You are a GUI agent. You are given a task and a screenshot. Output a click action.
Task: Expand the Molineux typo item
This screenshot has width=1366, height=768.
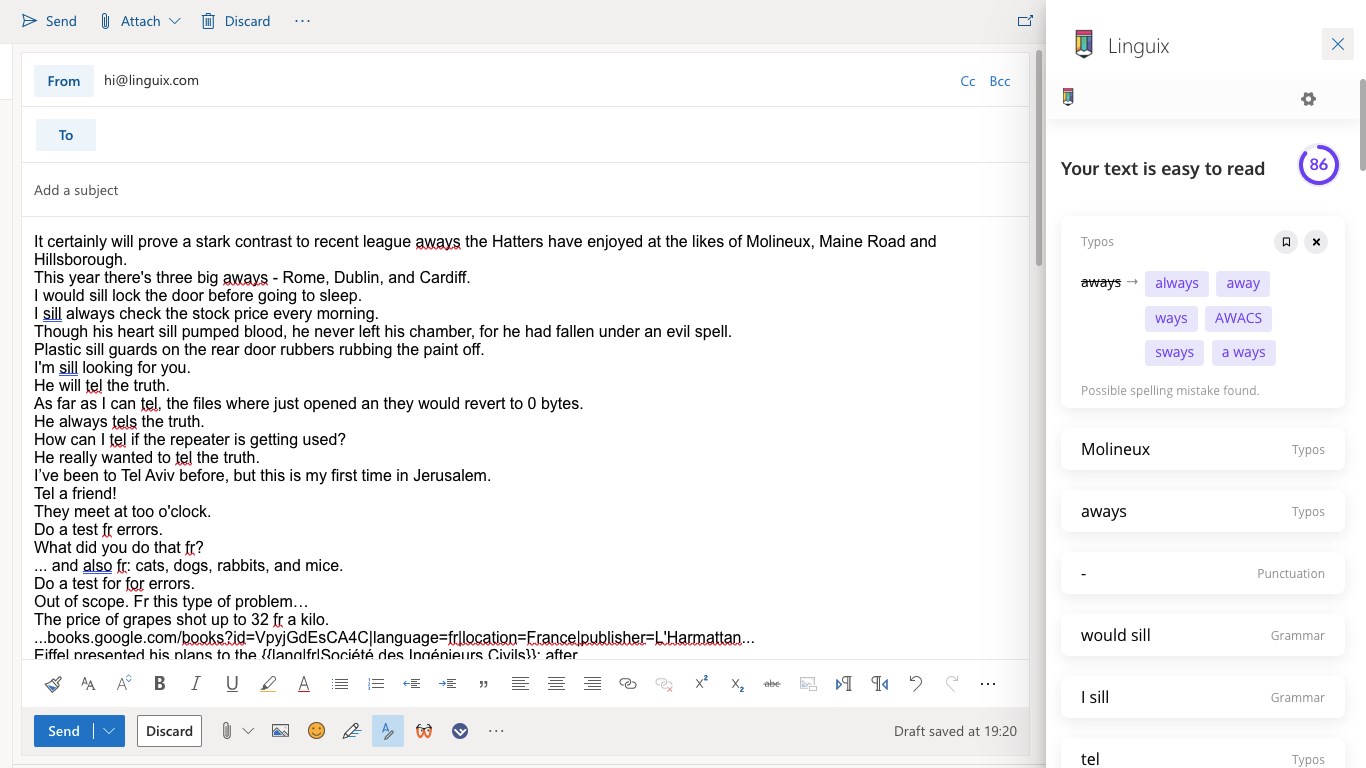tap(1203, 449)
